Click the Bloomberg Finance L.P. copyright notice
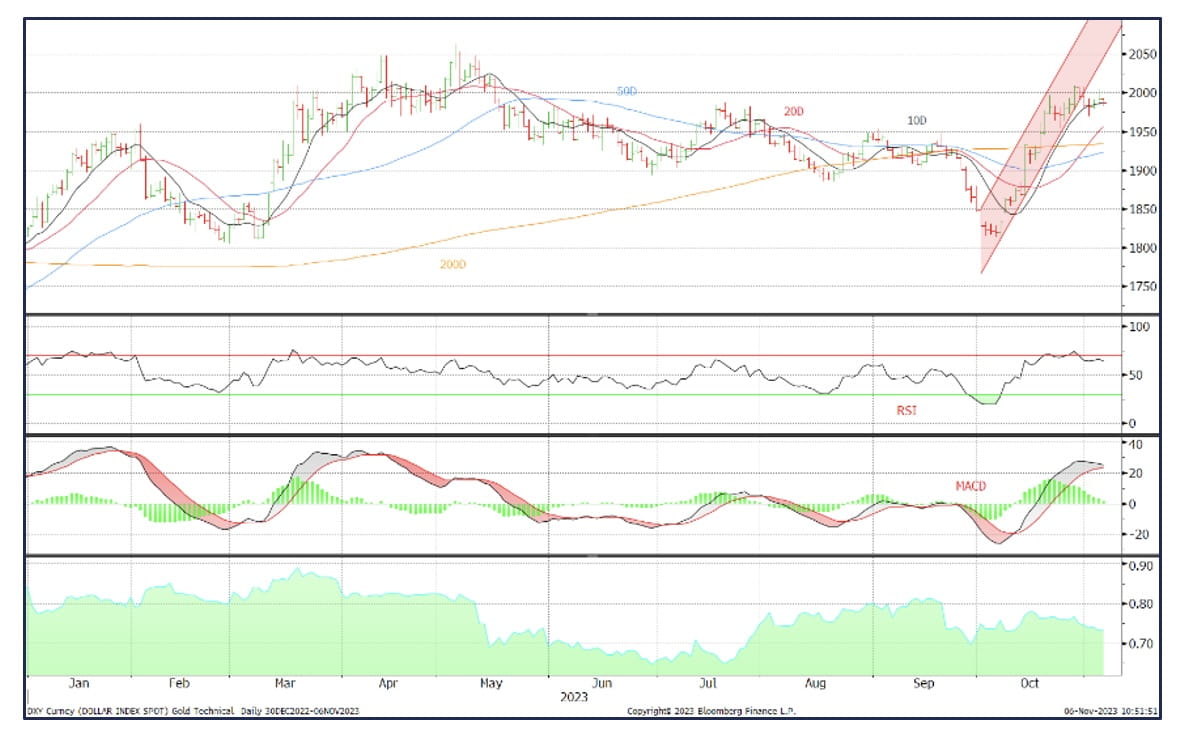 [x=711, y=711]
